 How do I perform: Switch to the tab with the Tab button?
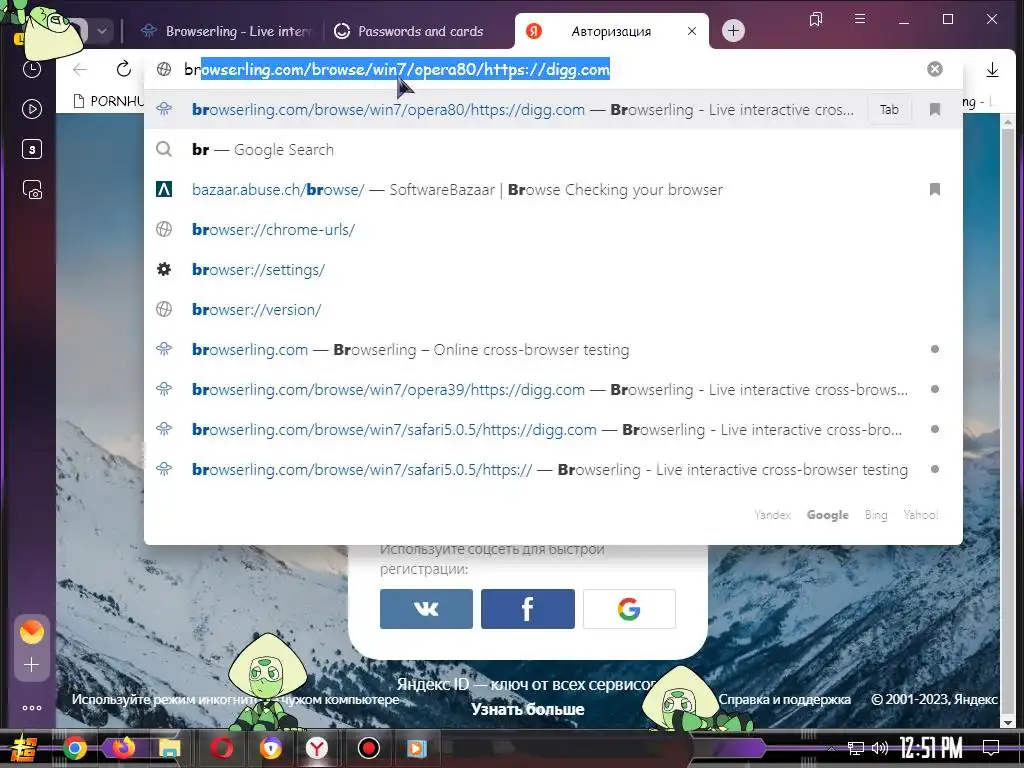[x=889, y=110]
